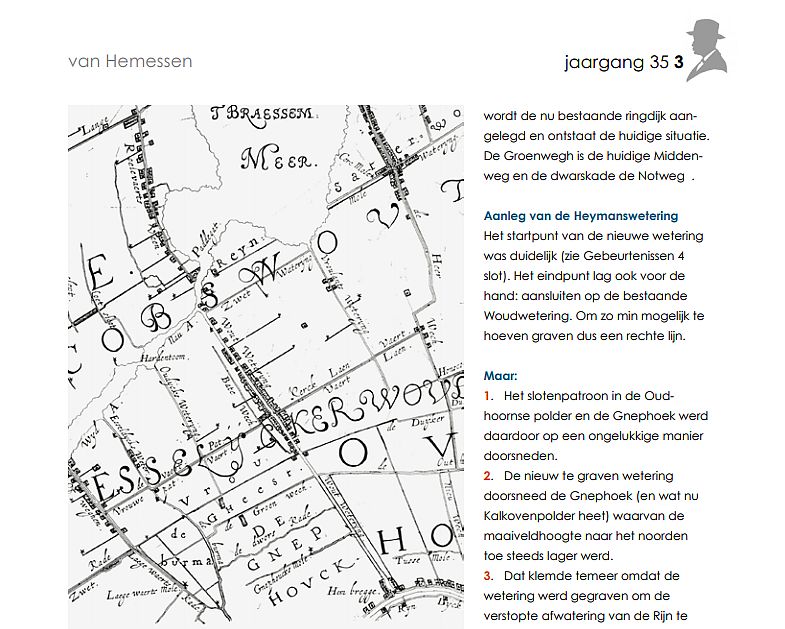Click the old polder map image
The height and width of the screenshot is (629, 785).
[x=266, y=367]
